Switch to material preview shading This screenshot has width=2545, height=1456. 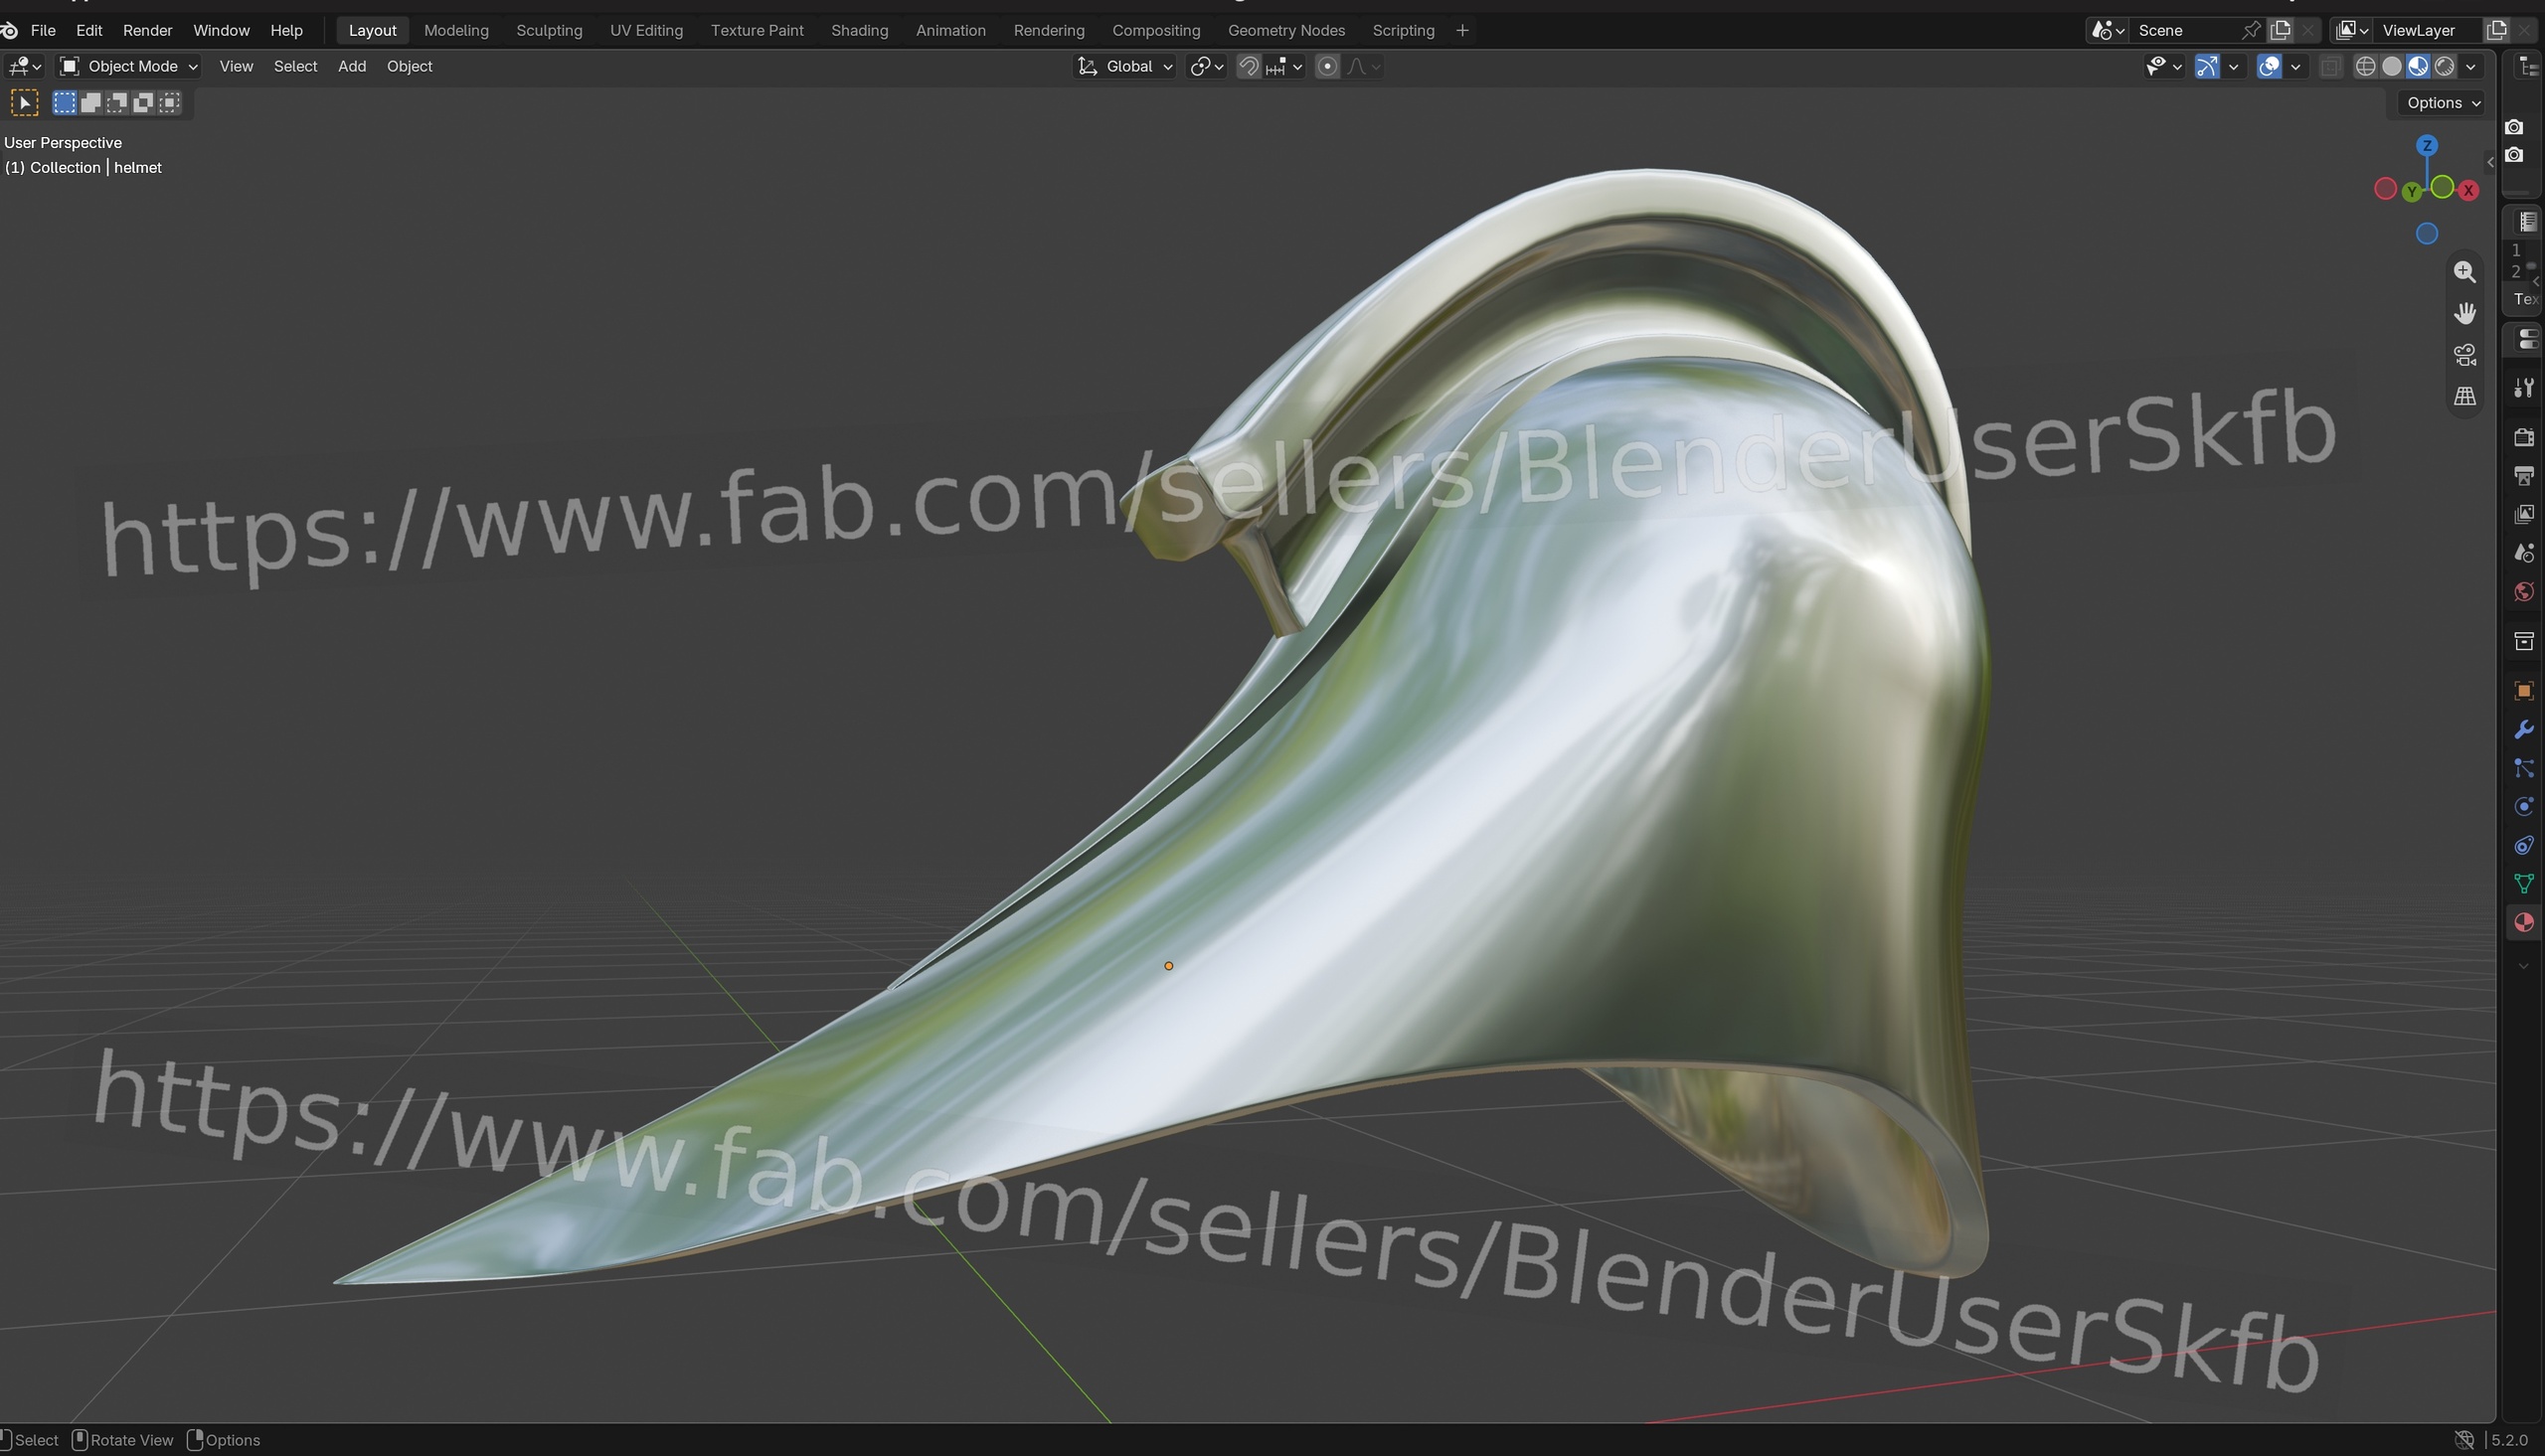2418,66
